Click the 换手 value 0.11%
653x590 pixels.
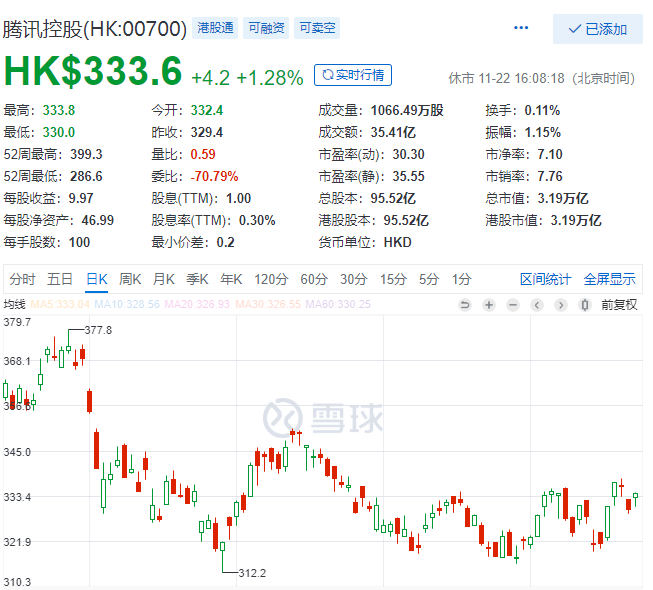pyautogui.click(x=542, y=110)
